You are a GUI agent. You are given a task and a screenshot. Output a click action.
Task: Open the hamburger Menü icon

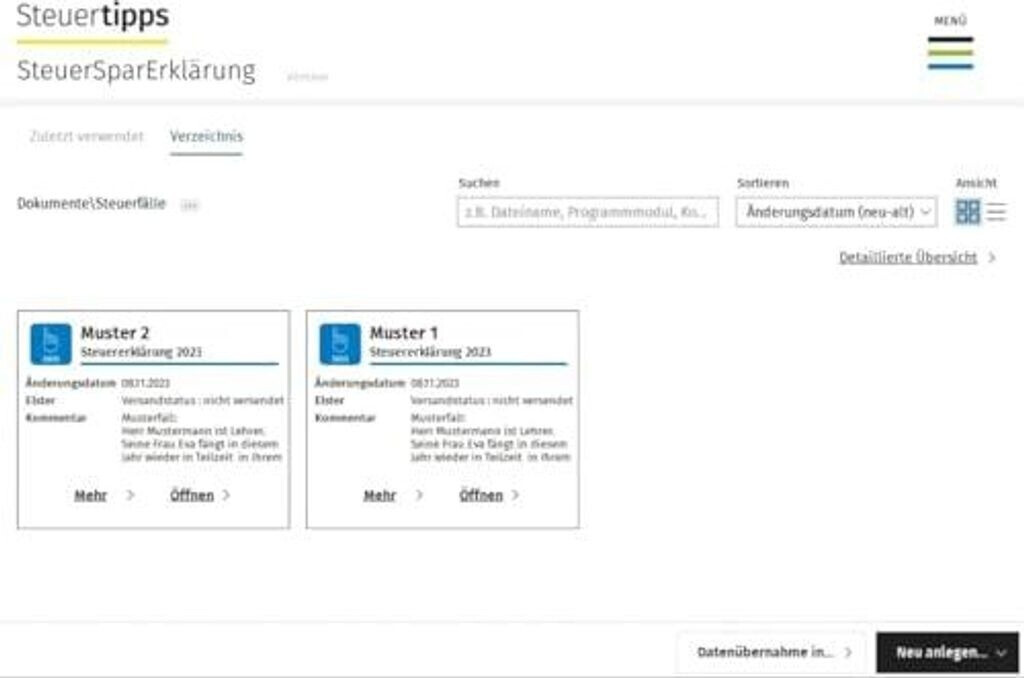coord(949,52)
